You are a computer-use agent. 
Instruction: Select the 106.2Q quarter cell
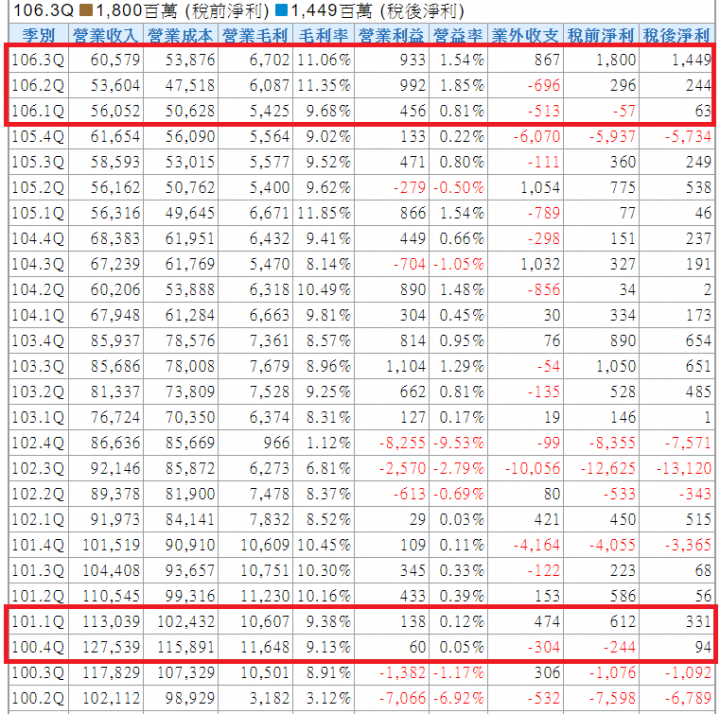click(x=39, y=85)
